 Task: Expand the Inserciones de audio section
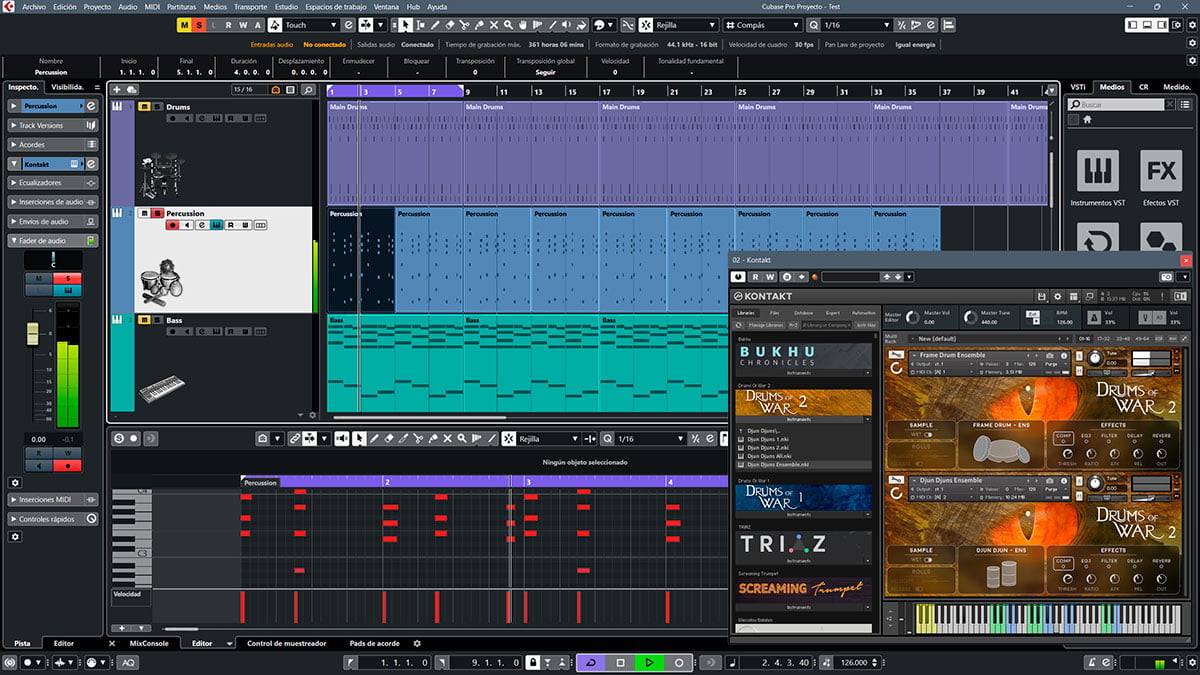point(54,202)
